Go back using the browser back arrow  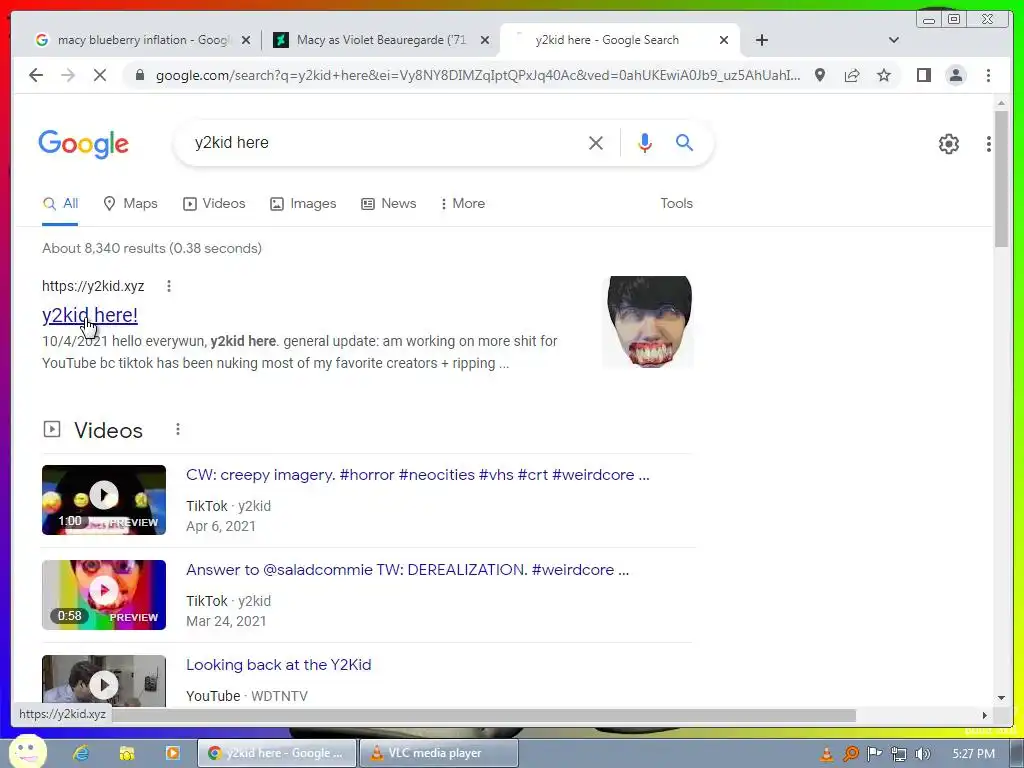[x=36, y=75]
